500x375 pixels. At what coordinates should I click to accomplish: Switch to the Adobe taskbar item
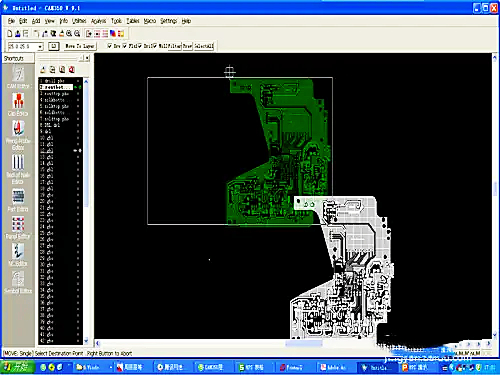[x=336, y=367]
